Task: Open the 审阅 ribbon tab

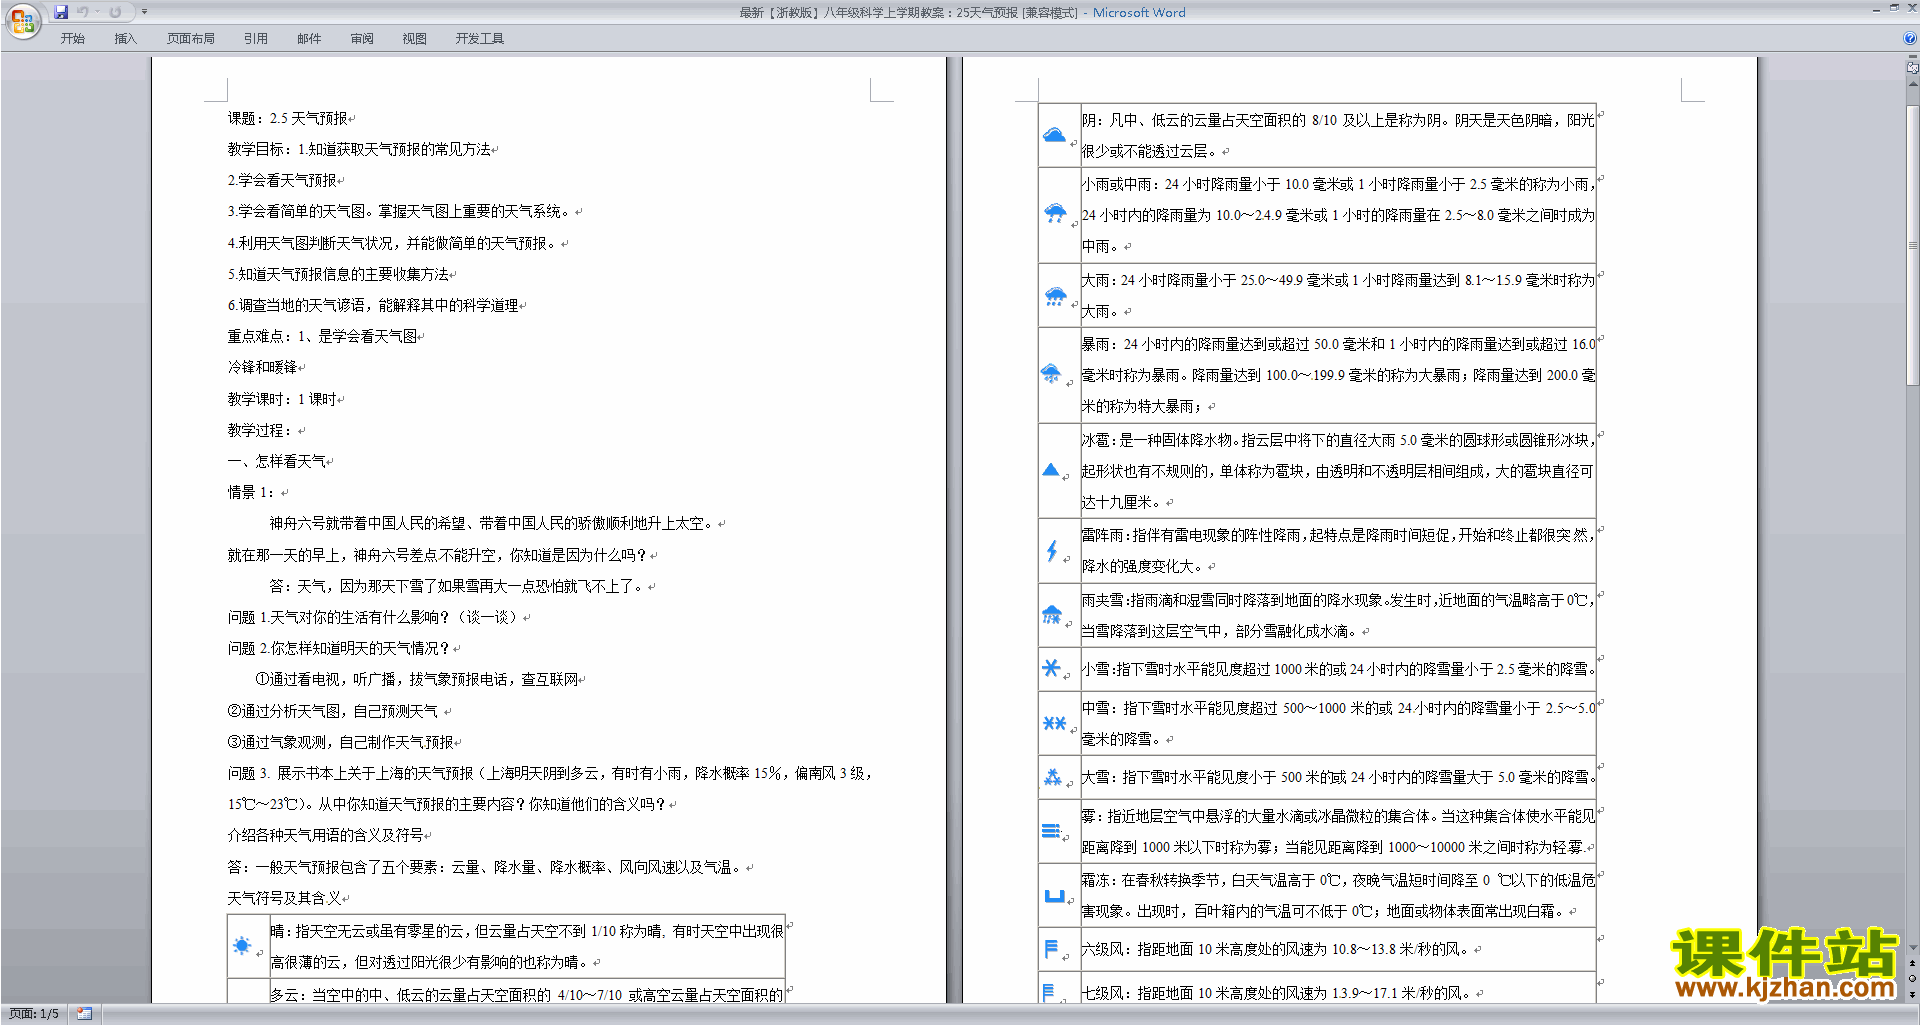Action: (x=362, y=39)
